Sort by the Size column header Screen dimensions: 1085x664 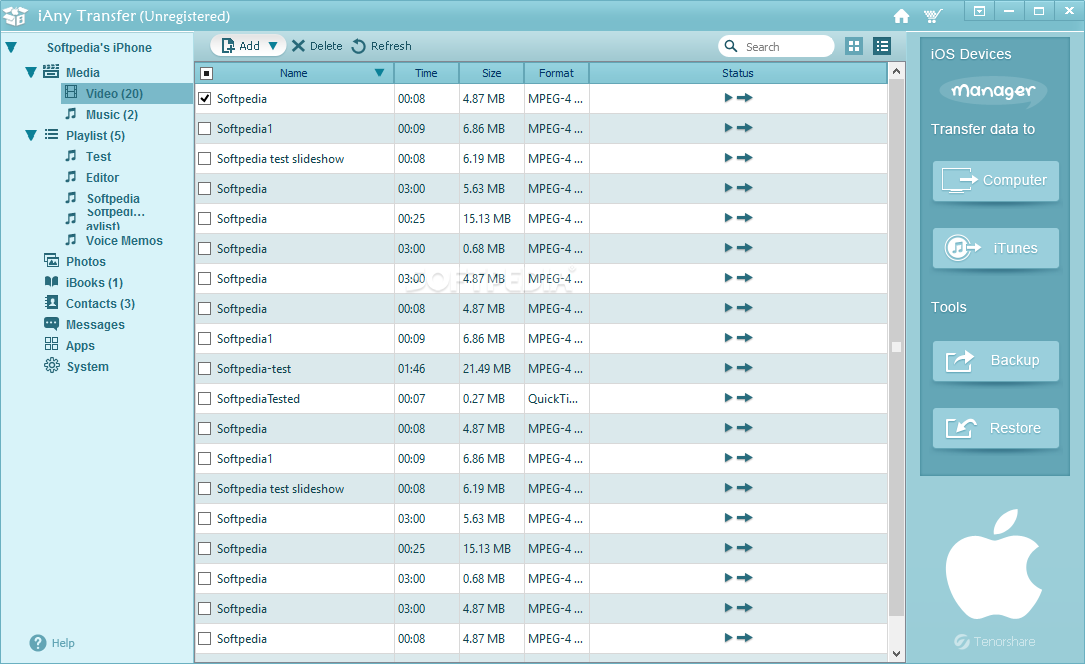pos(491,73)
